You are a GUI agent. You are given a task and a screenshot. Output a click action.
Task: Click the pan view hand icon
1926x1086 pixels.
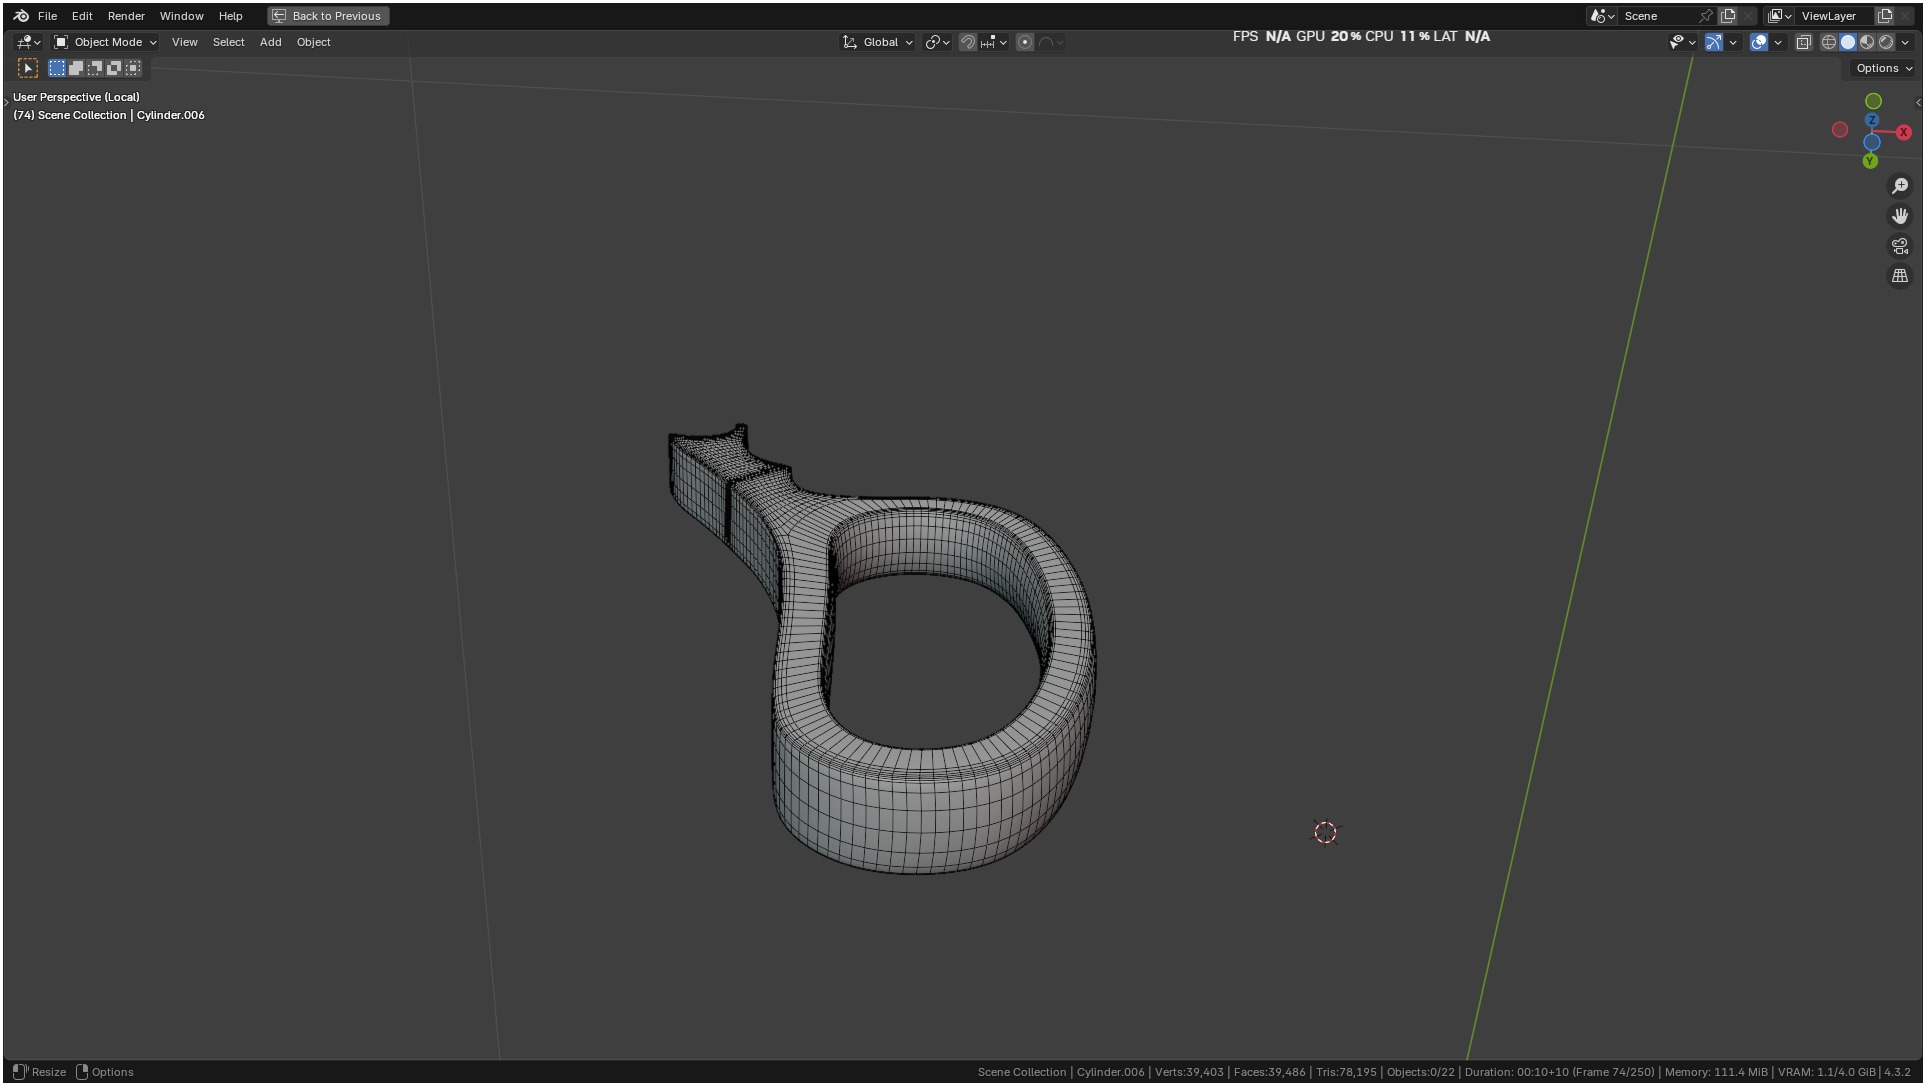[x=1900, y=216]
